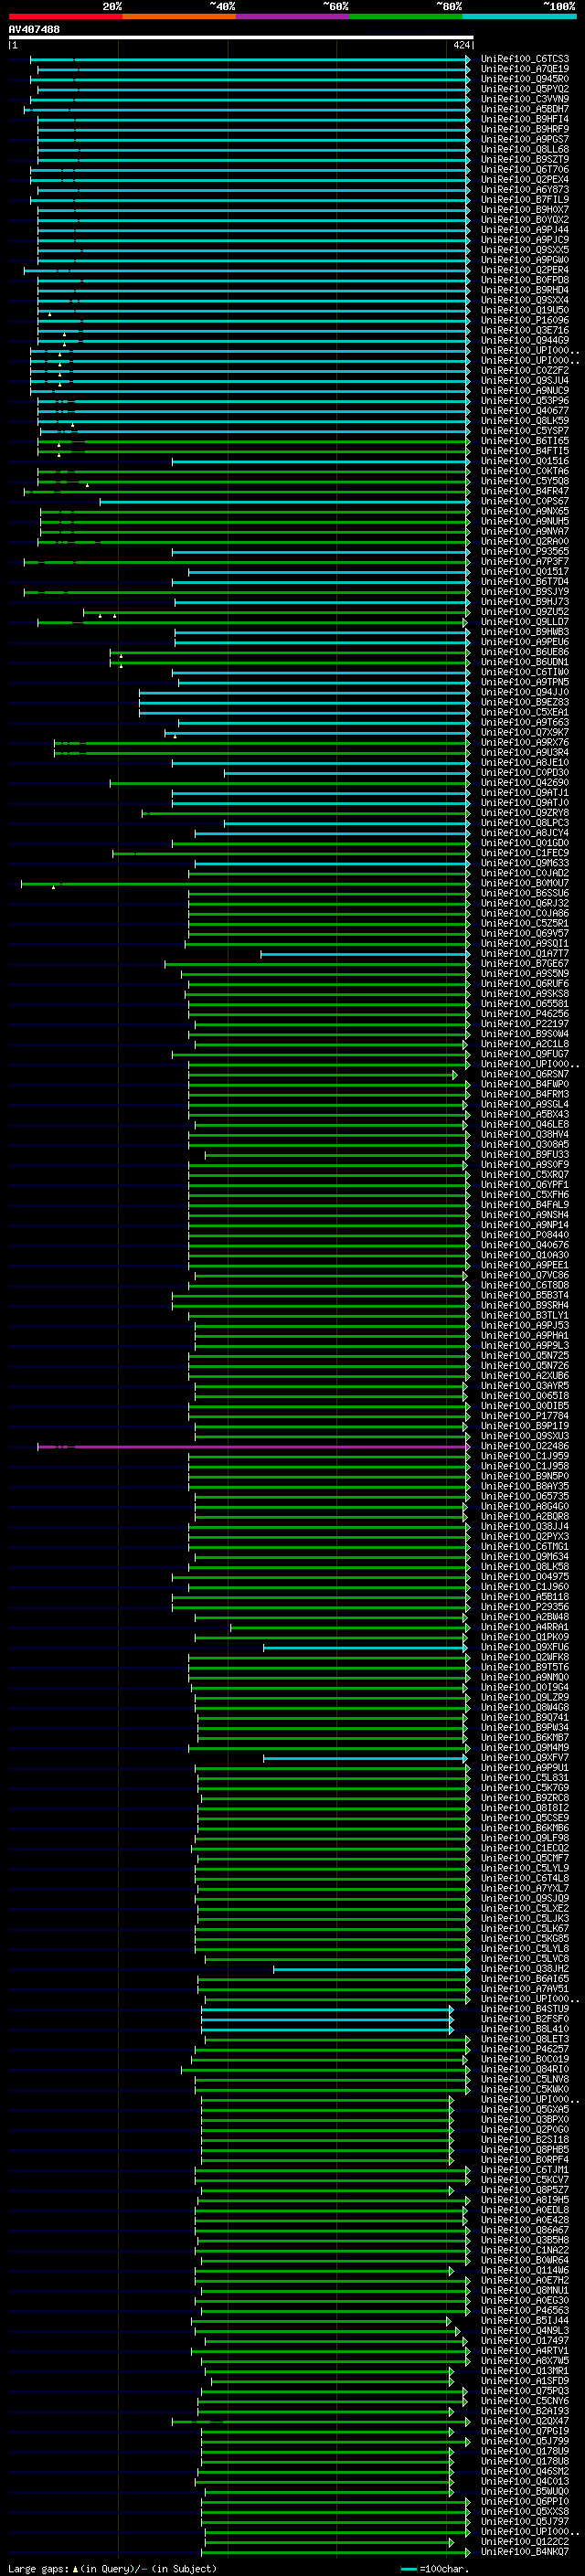Select the UniRef100_O22486 label
Viewport: 585px width, 2576px height.
pos(525,1446)
